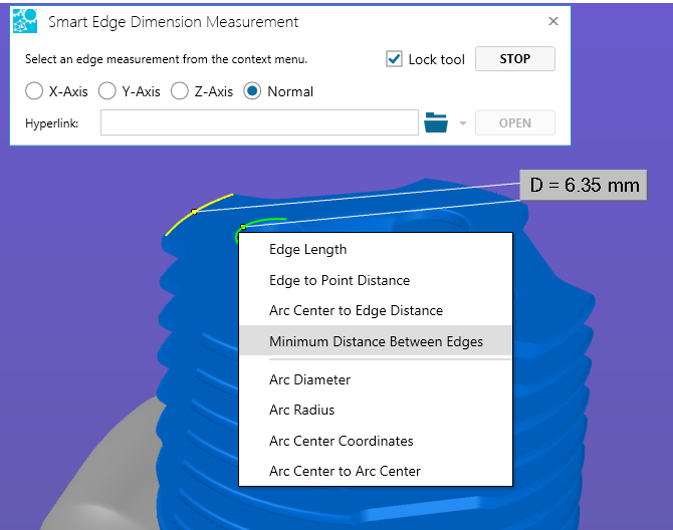
Task: Select the Normal radio button
Action: point(252,91)
